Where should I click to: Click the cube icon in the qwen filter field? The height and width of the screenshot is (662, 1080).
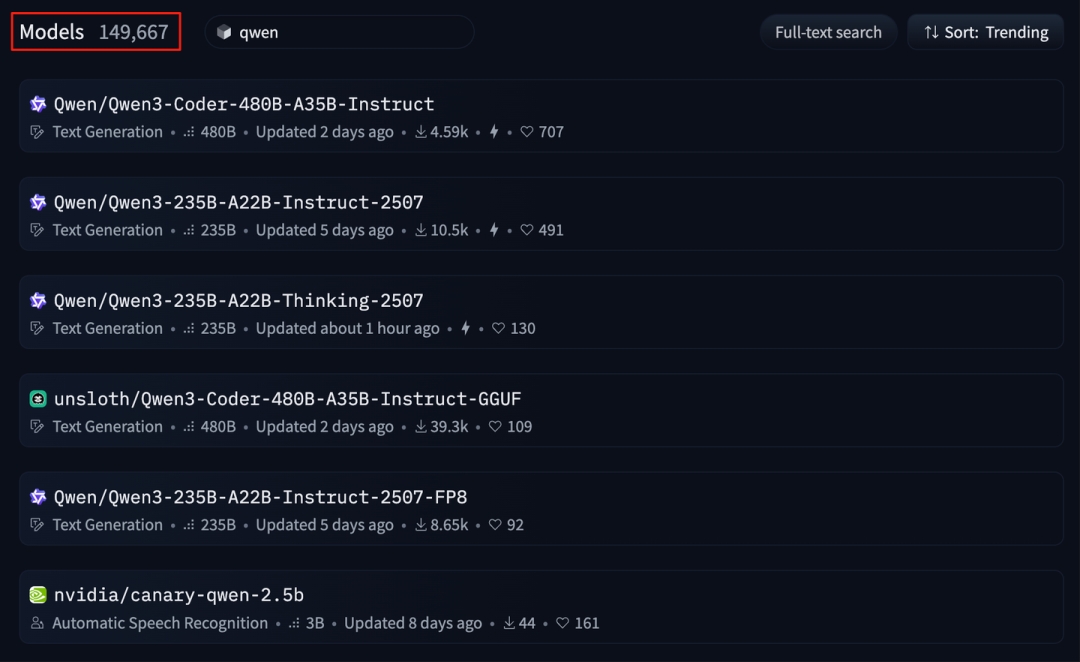(224, 32)
